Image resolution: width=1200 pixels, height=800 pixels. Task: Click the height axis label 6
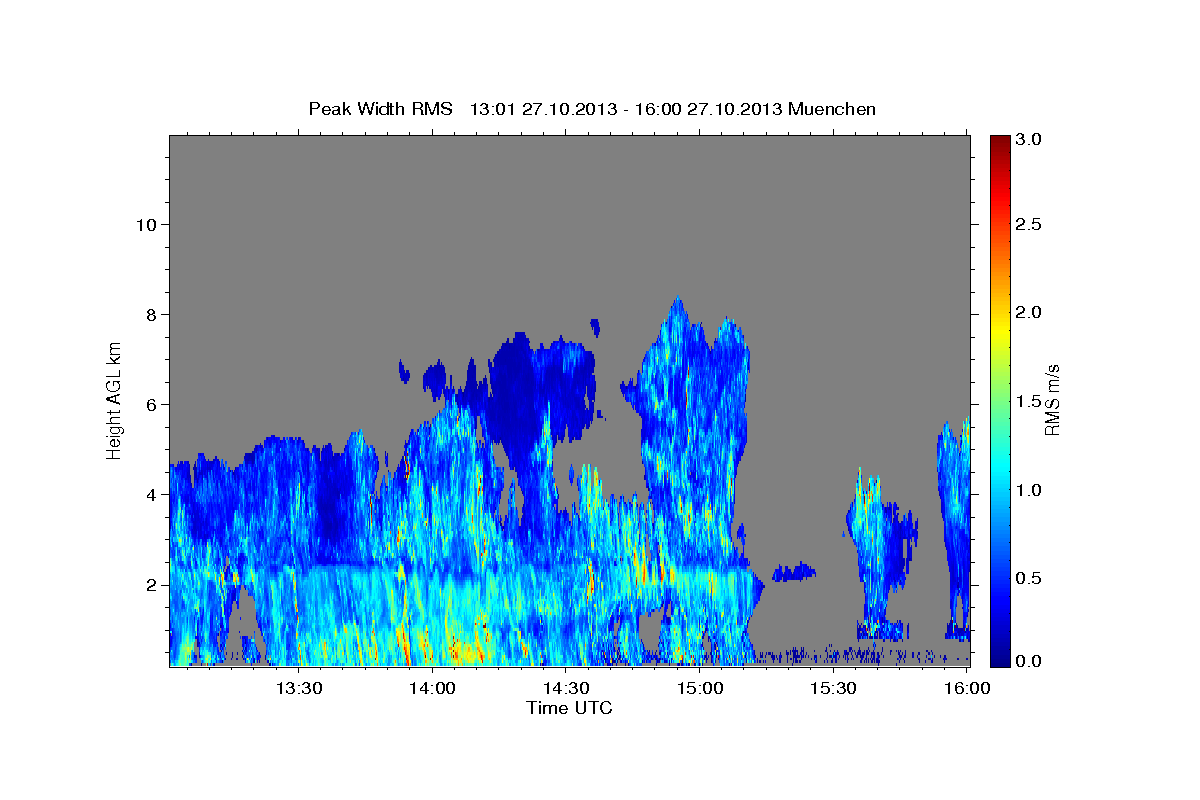tap(150, 404)
